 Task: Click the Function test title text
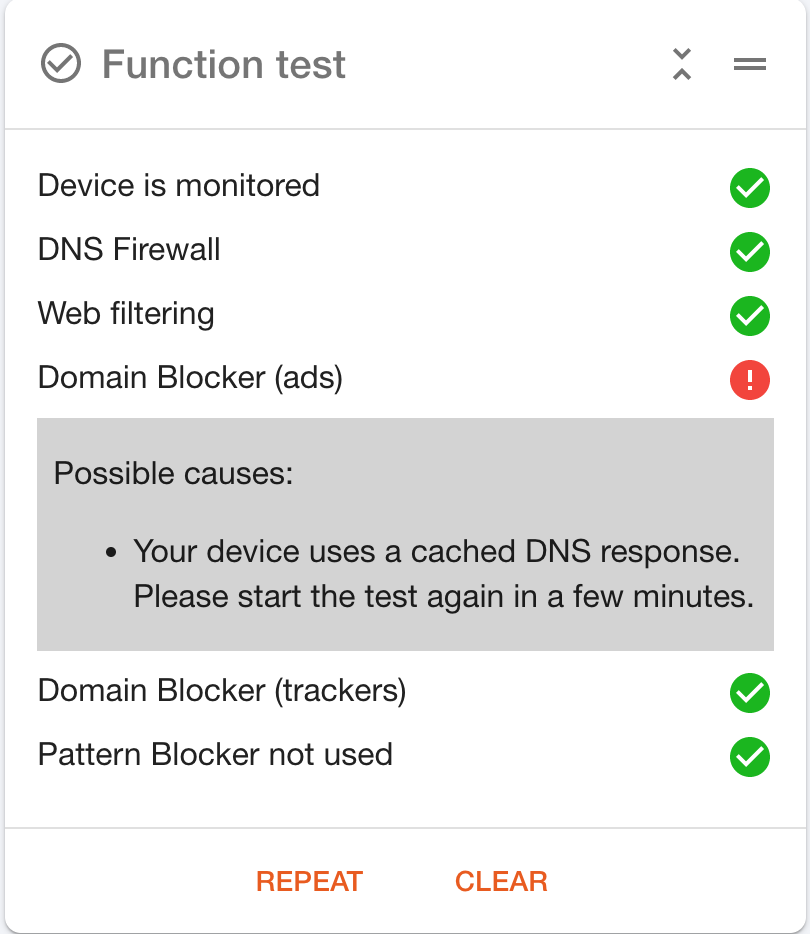click(x=224, y=64)
